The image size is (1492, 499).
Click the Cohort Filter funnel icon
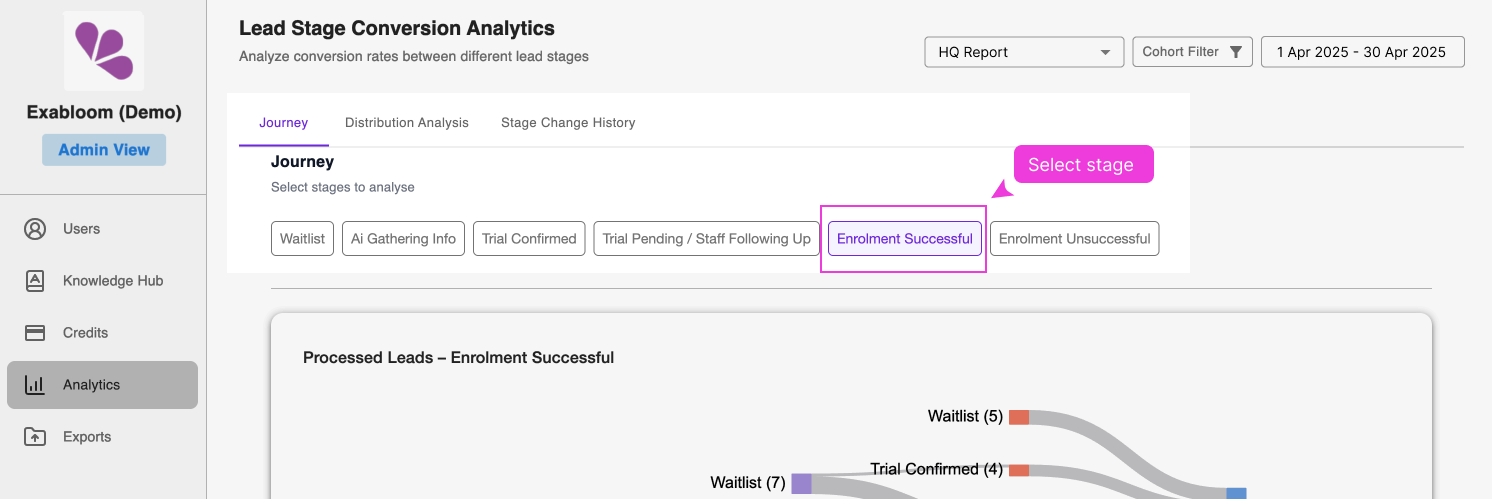(1236, 52)
